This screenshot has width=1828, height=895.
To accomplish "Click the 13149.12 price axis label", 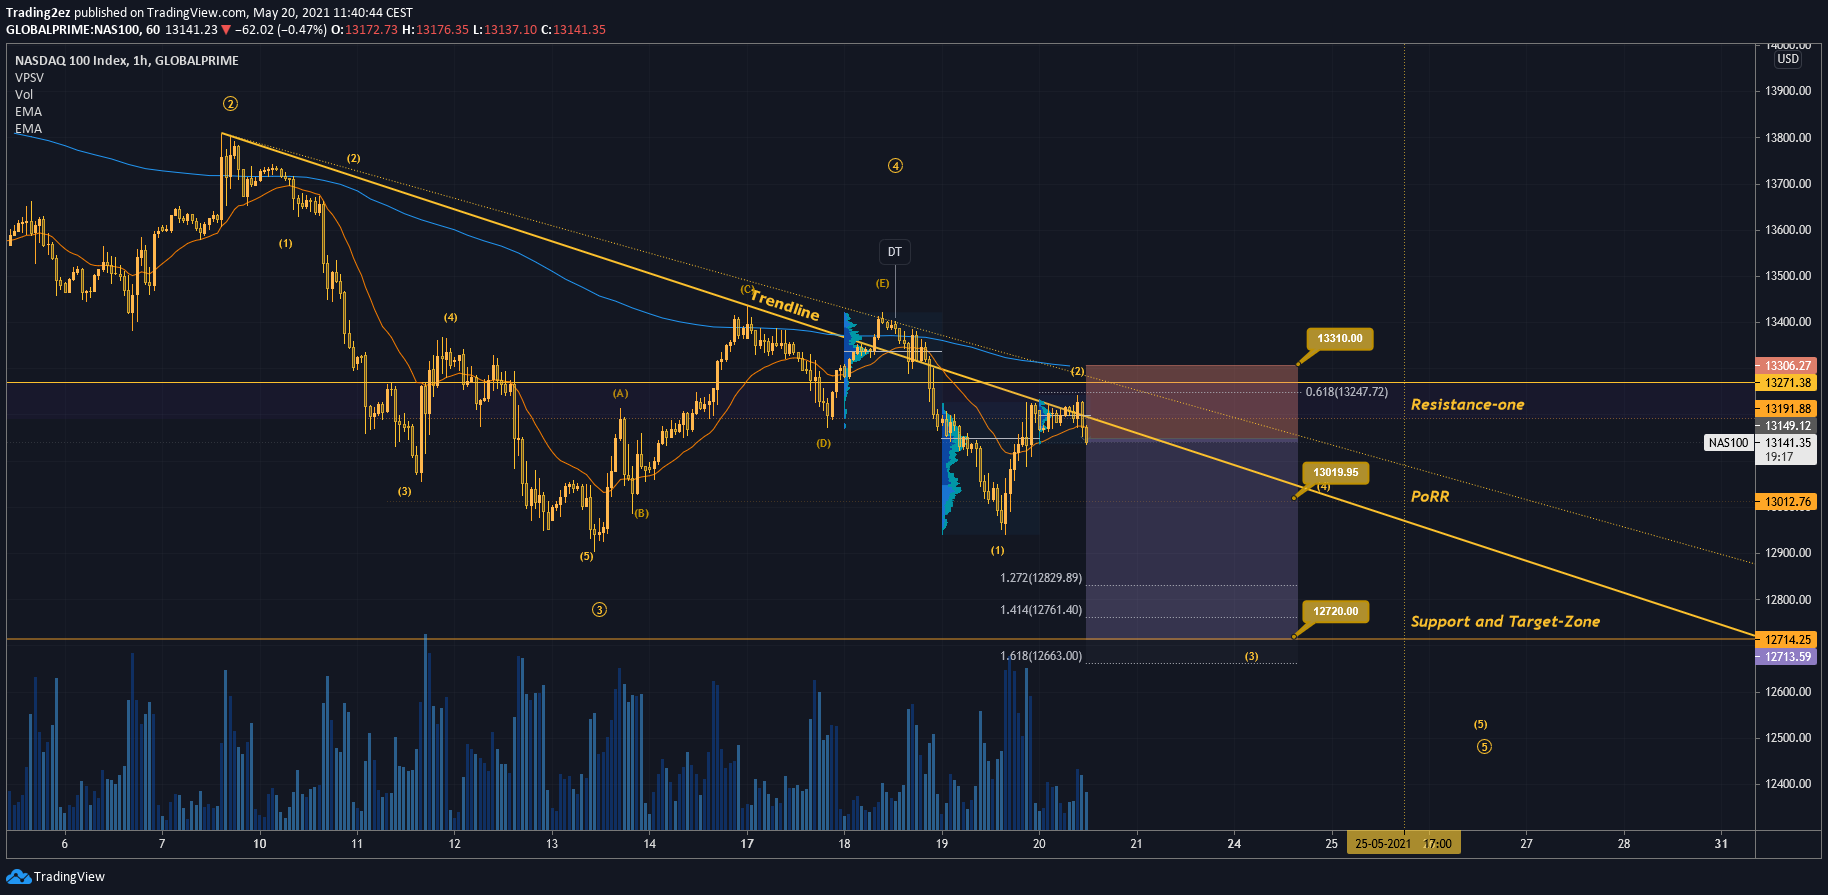I will 1787,426.
